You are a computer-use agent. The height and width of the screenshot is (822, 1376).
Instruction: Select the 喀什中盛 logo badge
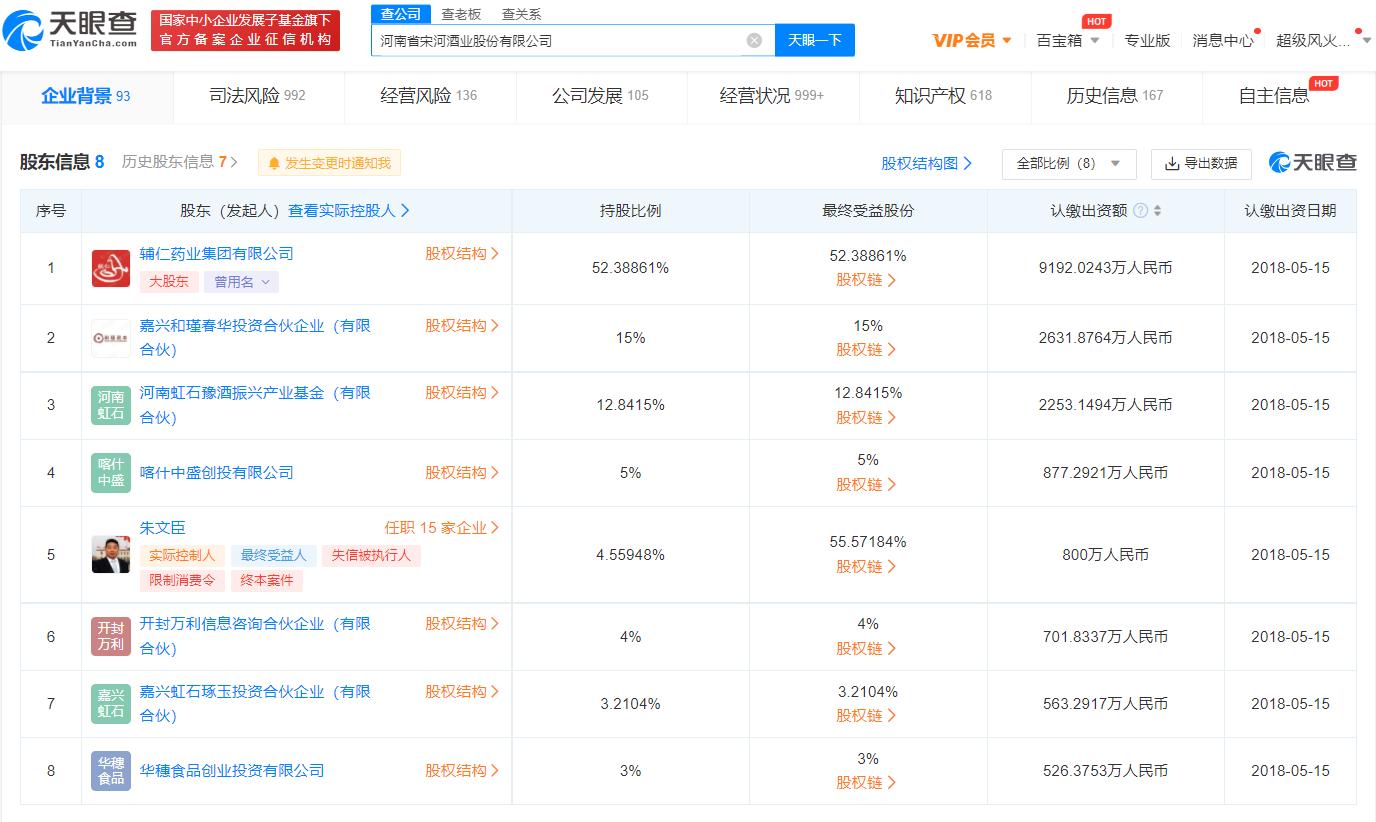pos(111,473)
